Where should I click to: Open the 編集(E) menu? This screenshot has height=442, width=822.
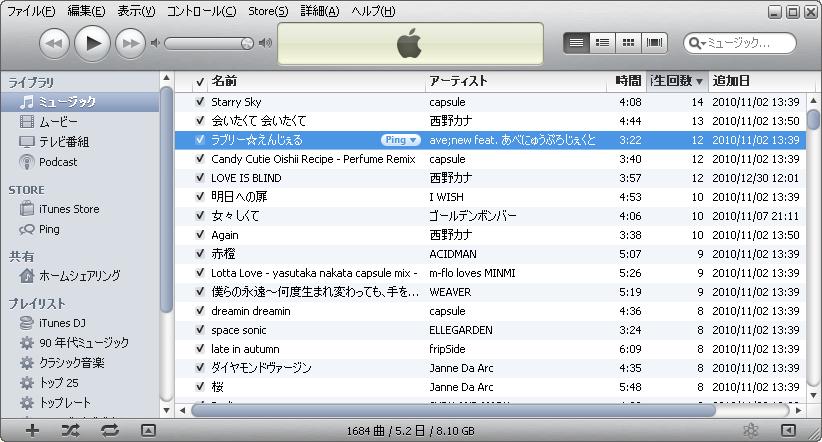click(x=86, y=11)
